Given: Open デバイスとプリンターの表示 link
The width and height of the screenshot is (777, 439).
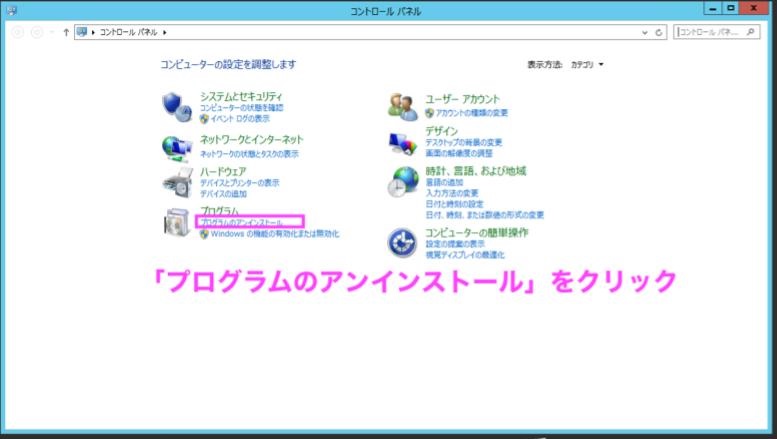Looking at the screenshot, I should (x=239, y=183).
